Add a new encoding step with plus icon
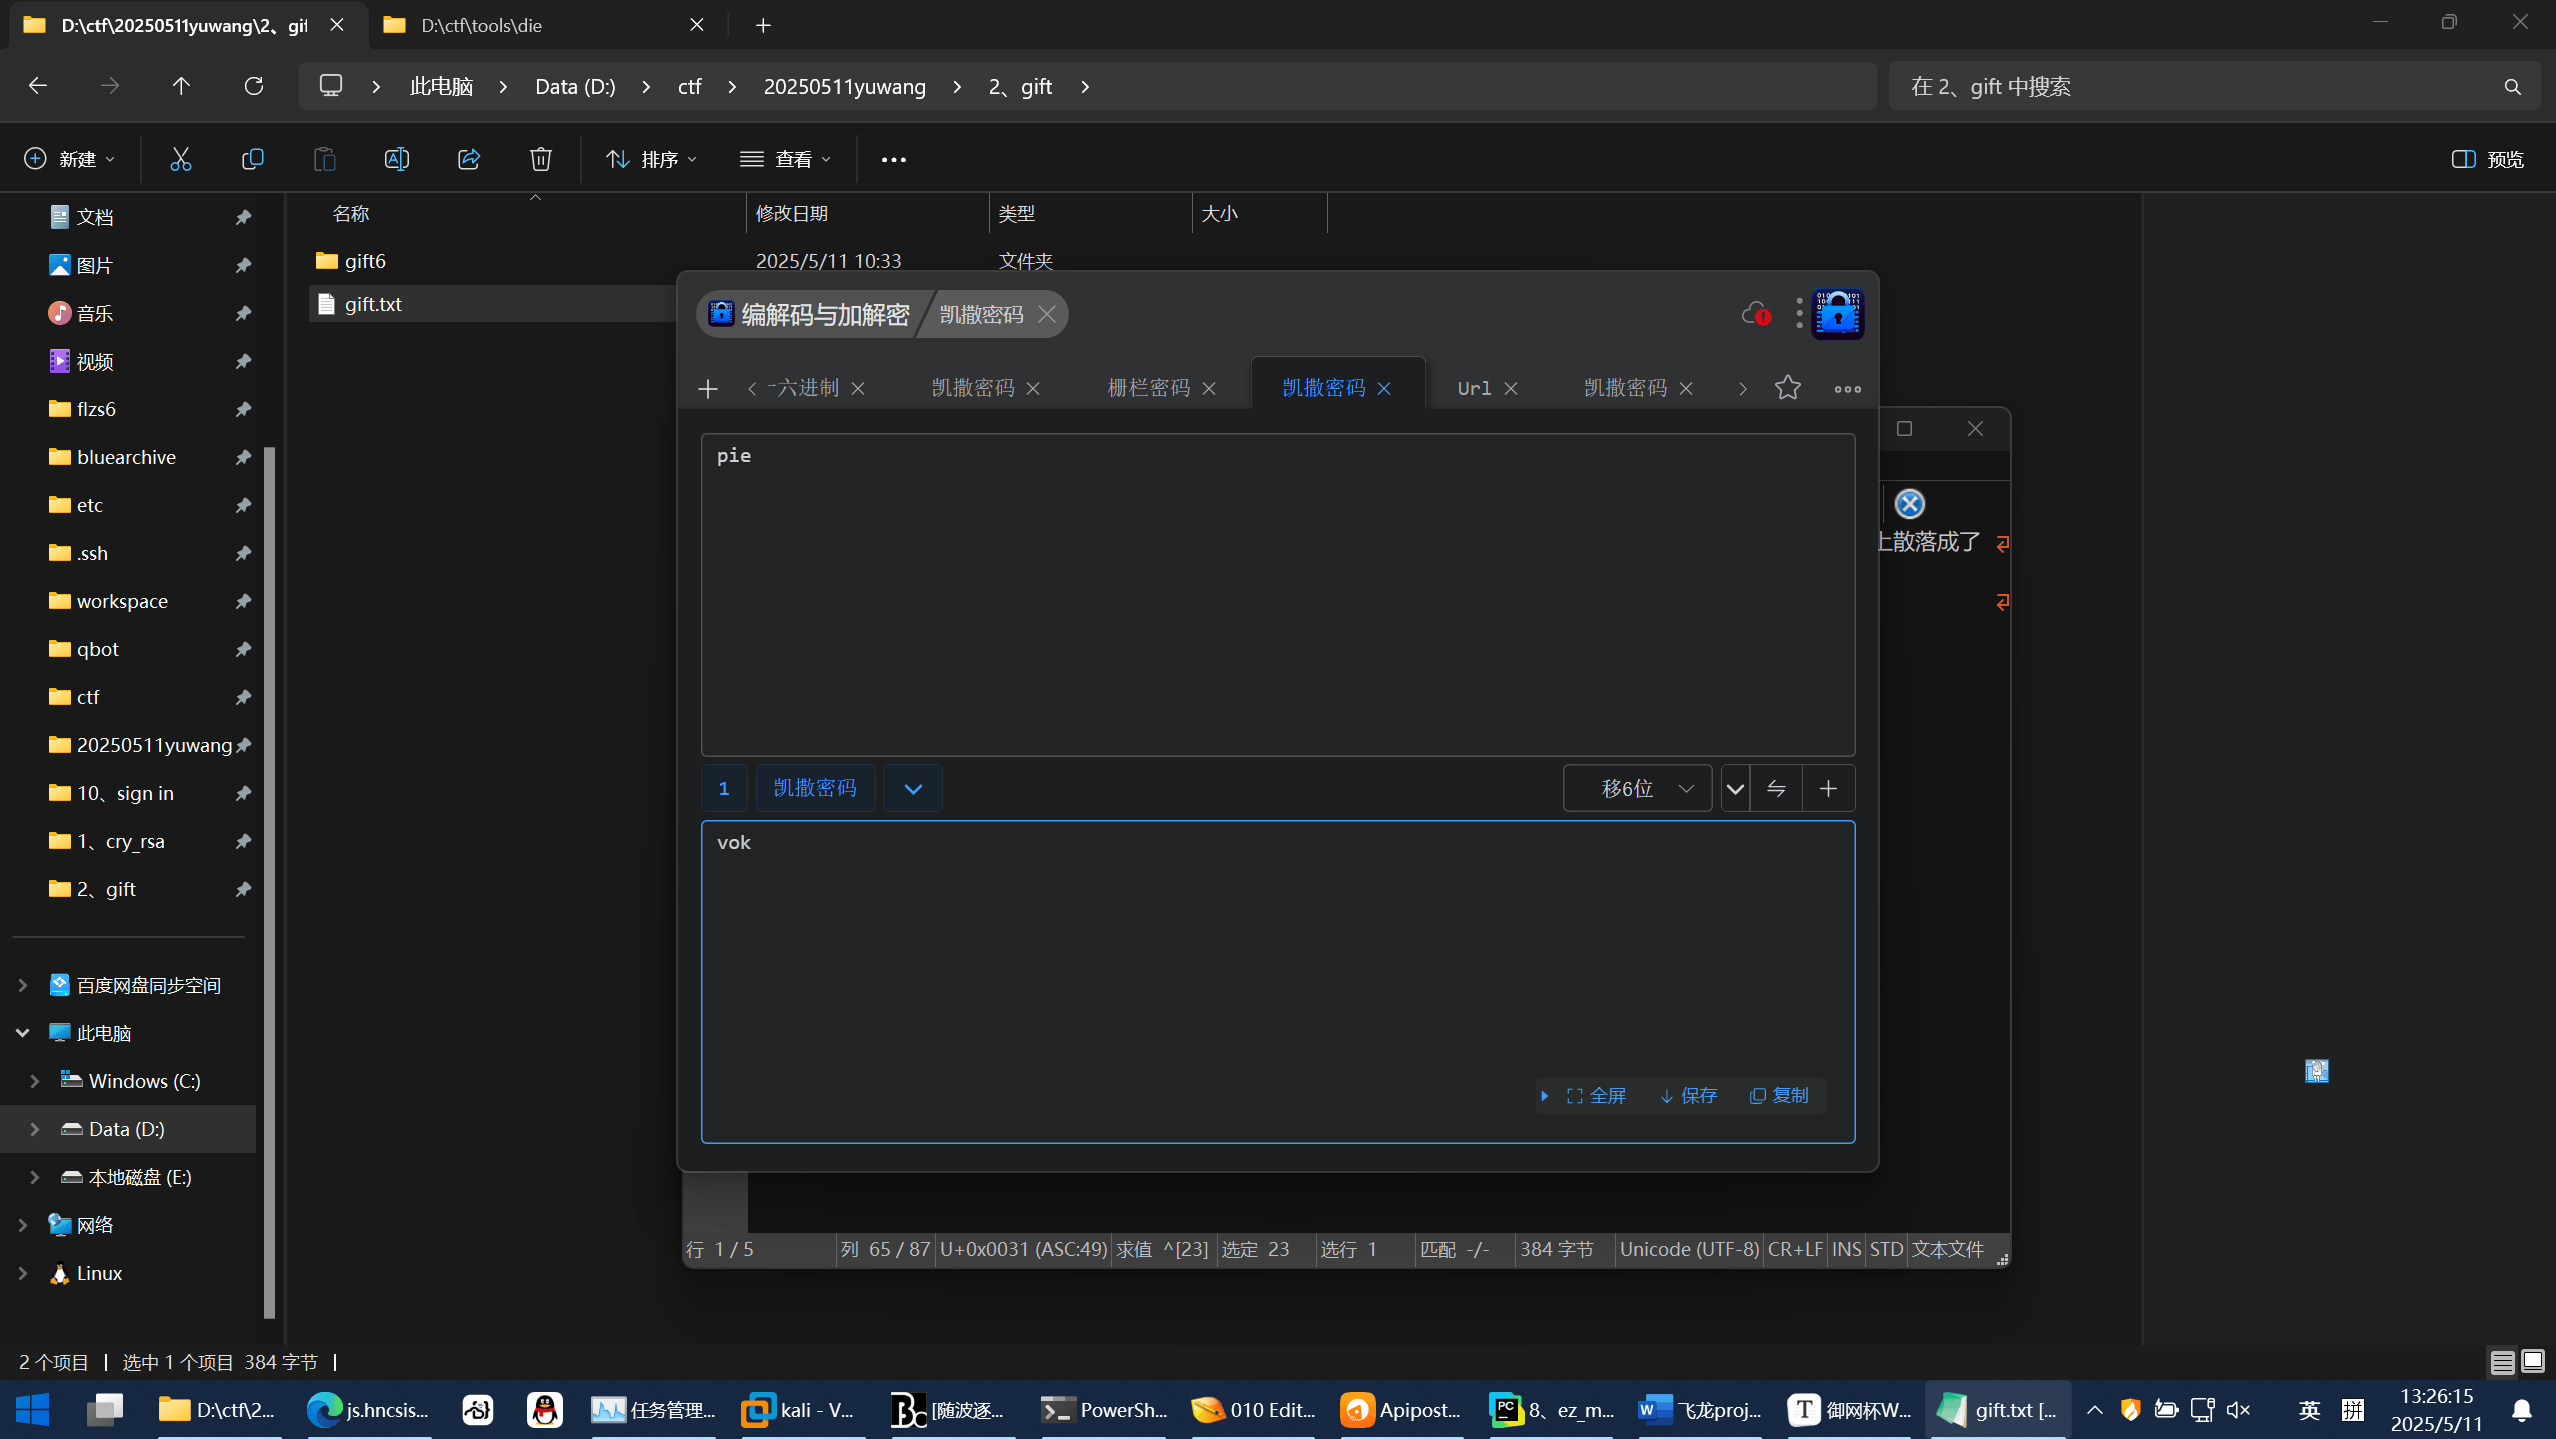The height and width of the screenshot is (1439, 2556). (x=1828, y=788)
